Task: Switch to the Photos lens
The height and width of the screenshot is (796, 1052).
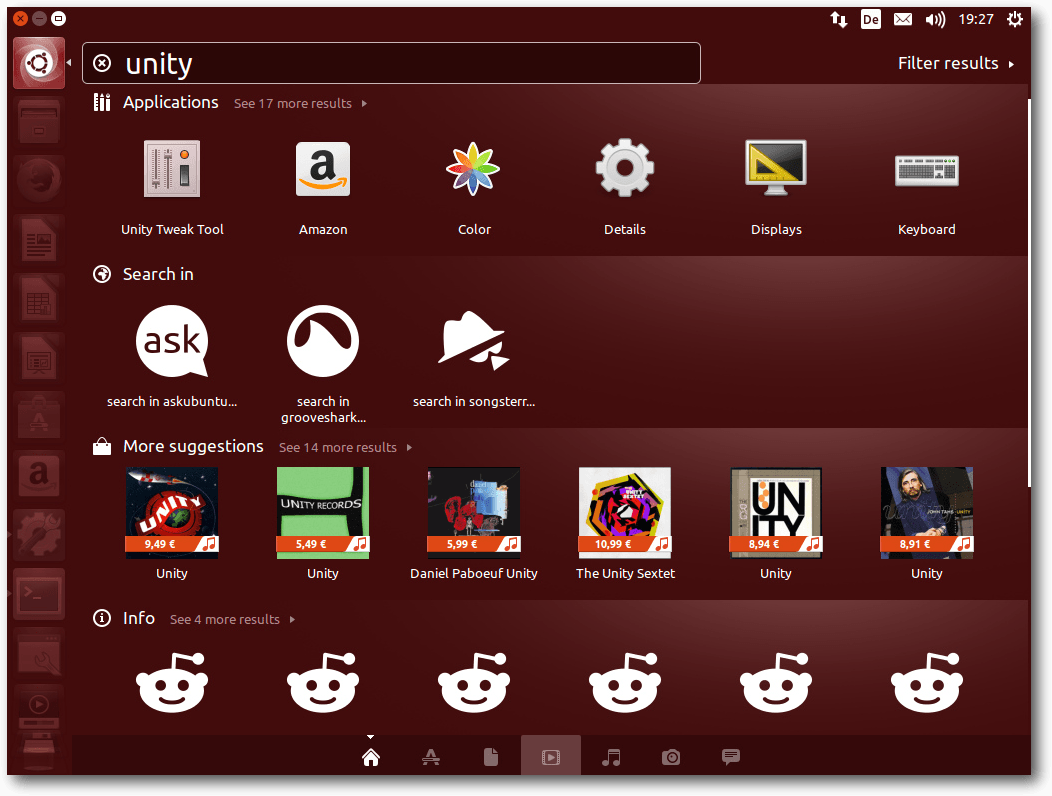Action: (671, 757)
